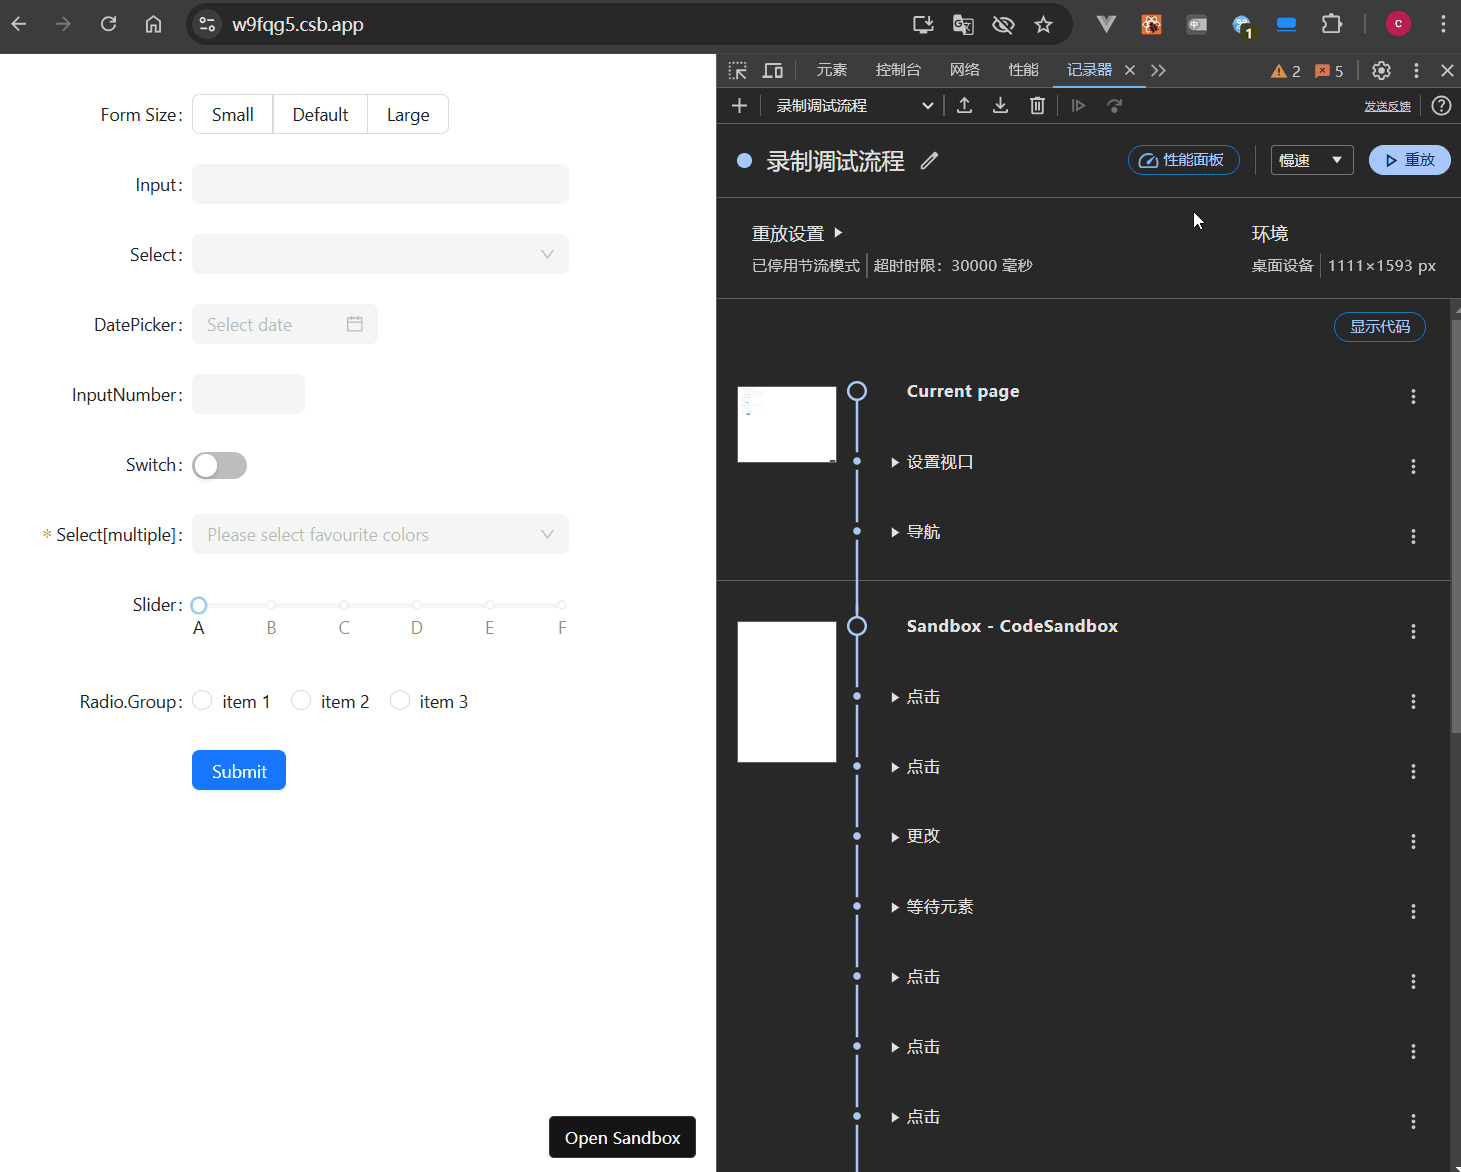Open DevTools more options kebab menu

tap(1416, 70)
